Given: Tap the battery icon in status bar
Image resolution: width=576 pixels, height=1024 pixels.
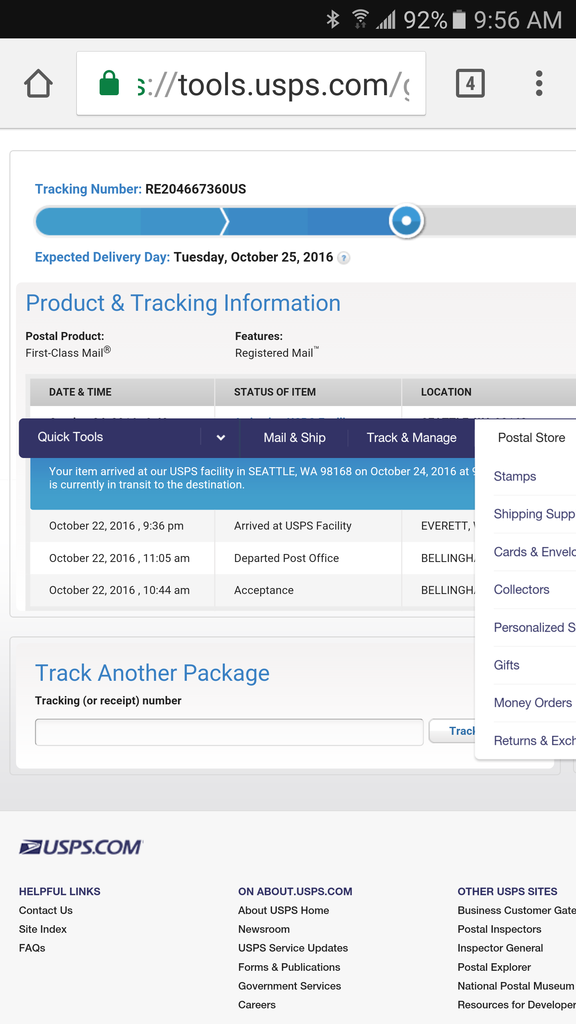Looking at the screenshot, I should 459,20.
